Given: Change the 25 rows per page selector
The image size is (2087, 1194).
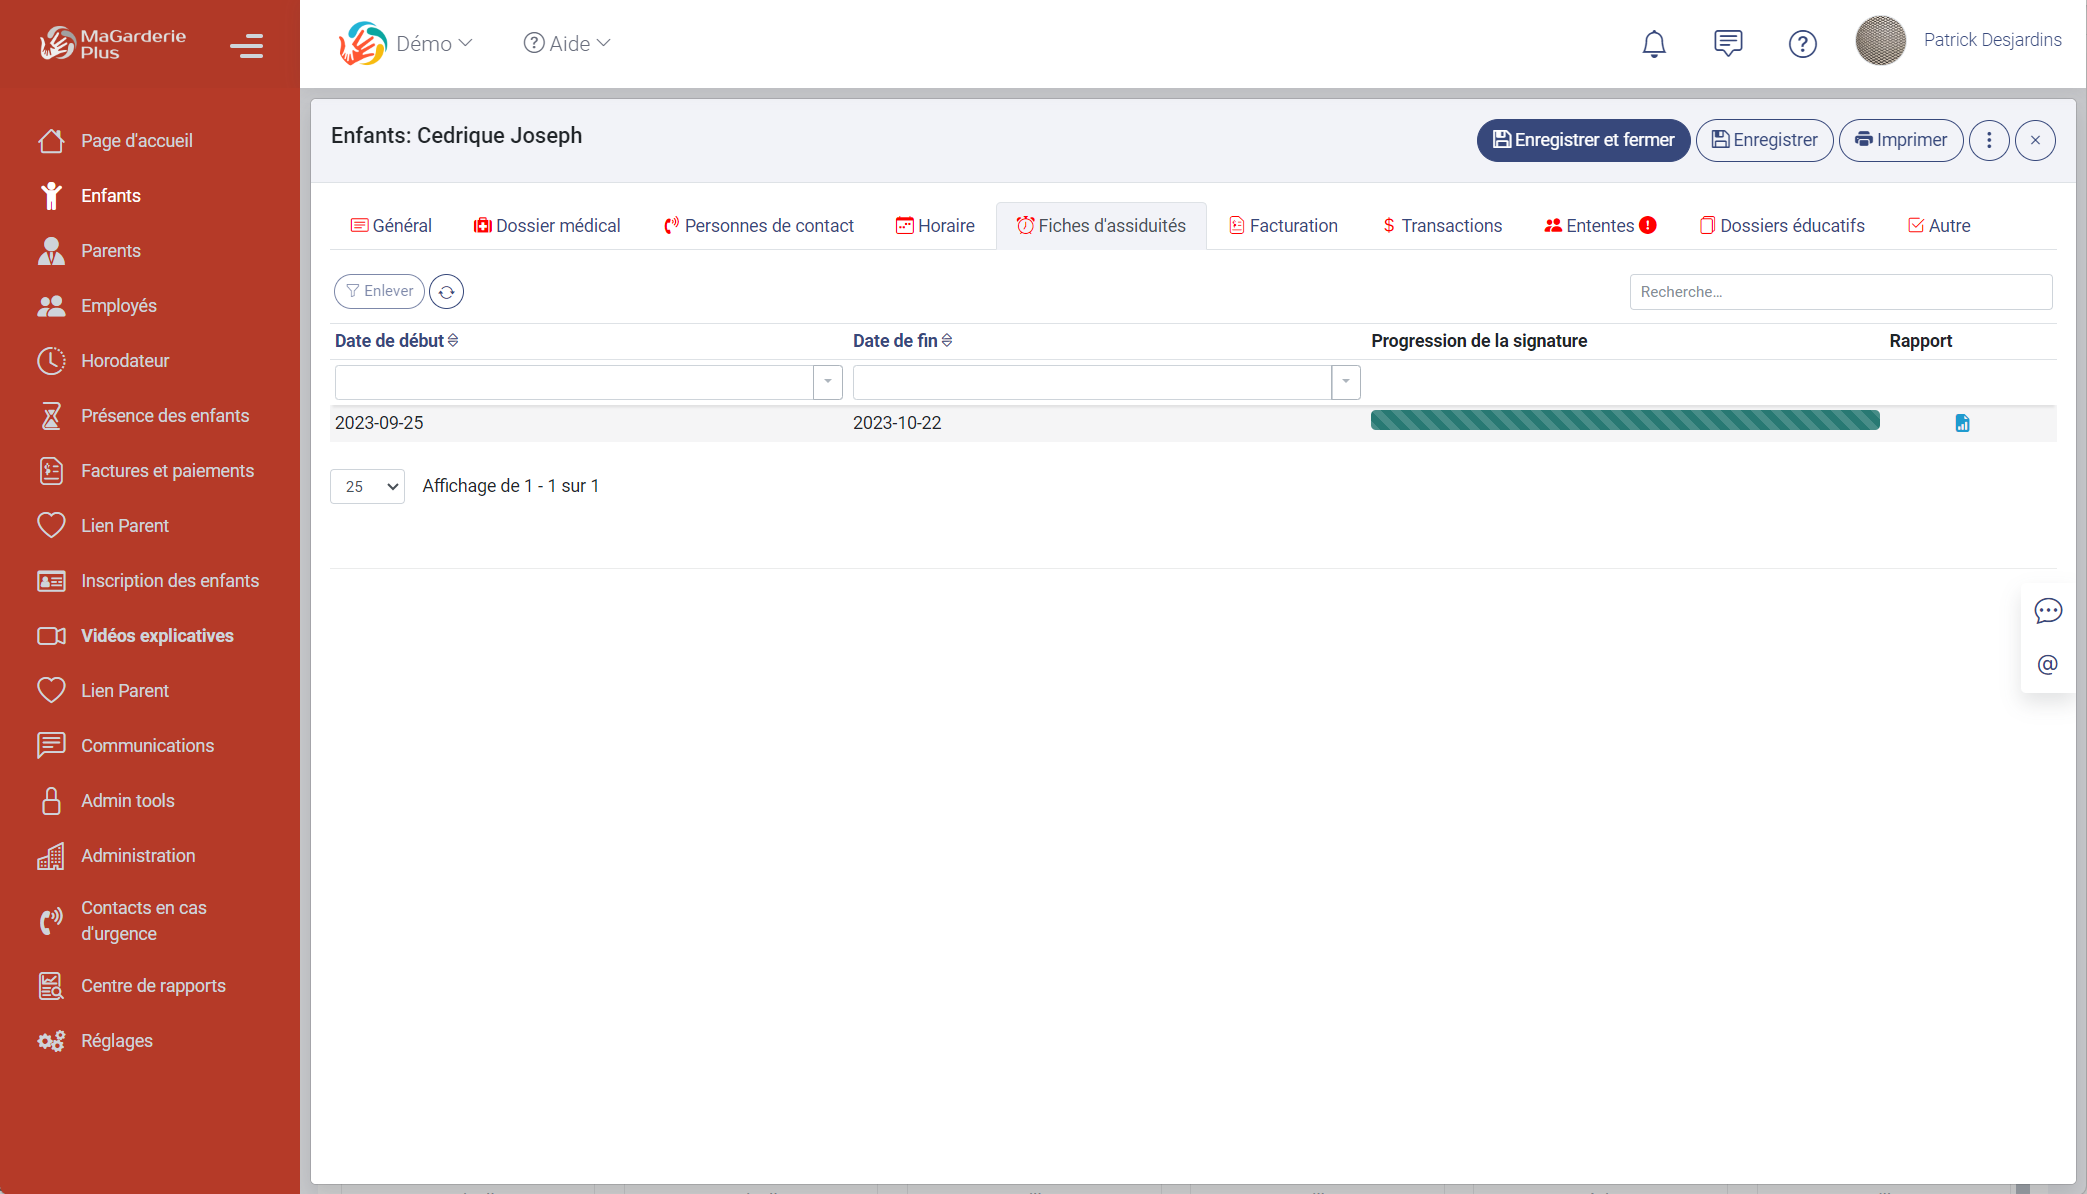Looking at the screenshot, I should [x=367, y=487].
